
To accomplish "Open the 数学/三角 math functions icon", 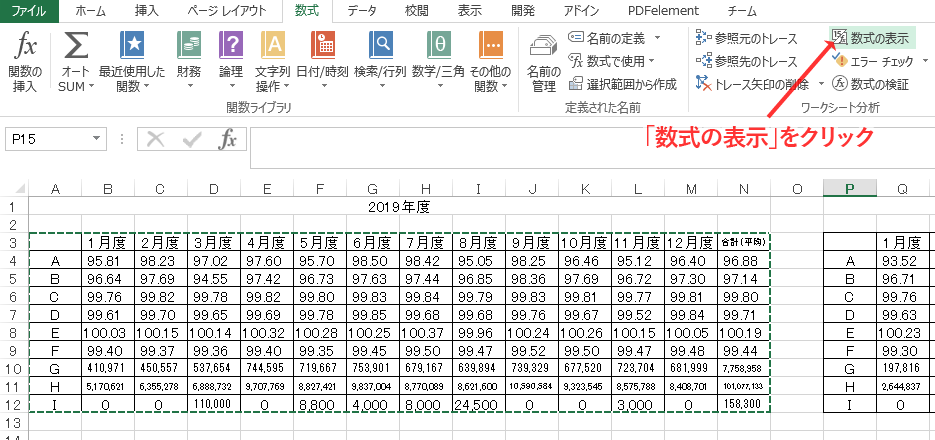I will (438, 45).
